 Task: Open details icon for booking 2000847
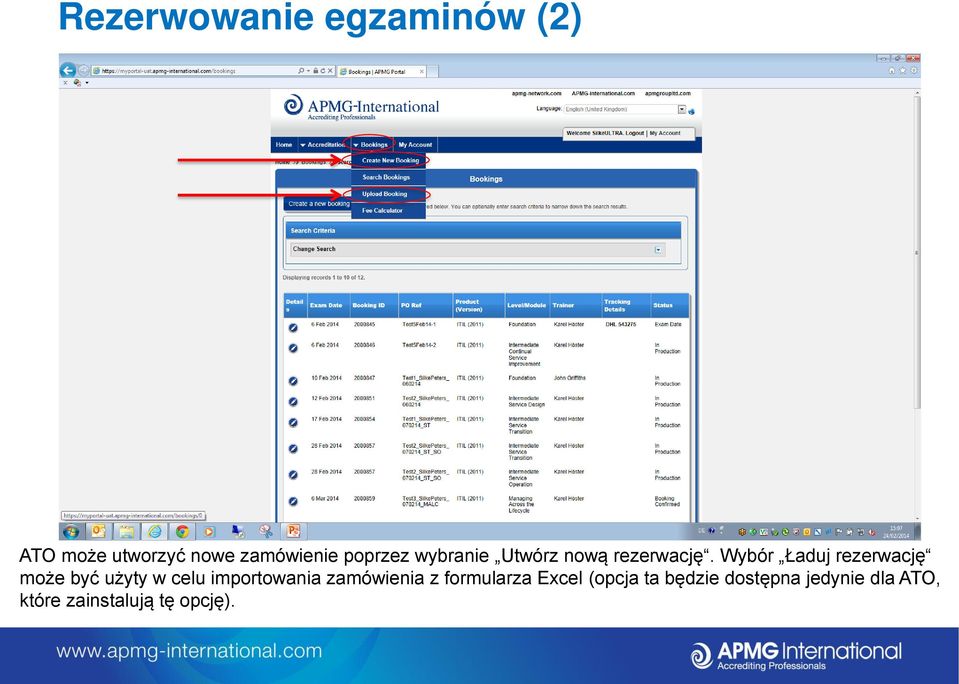pyautogui.click(x=293, y=381)
